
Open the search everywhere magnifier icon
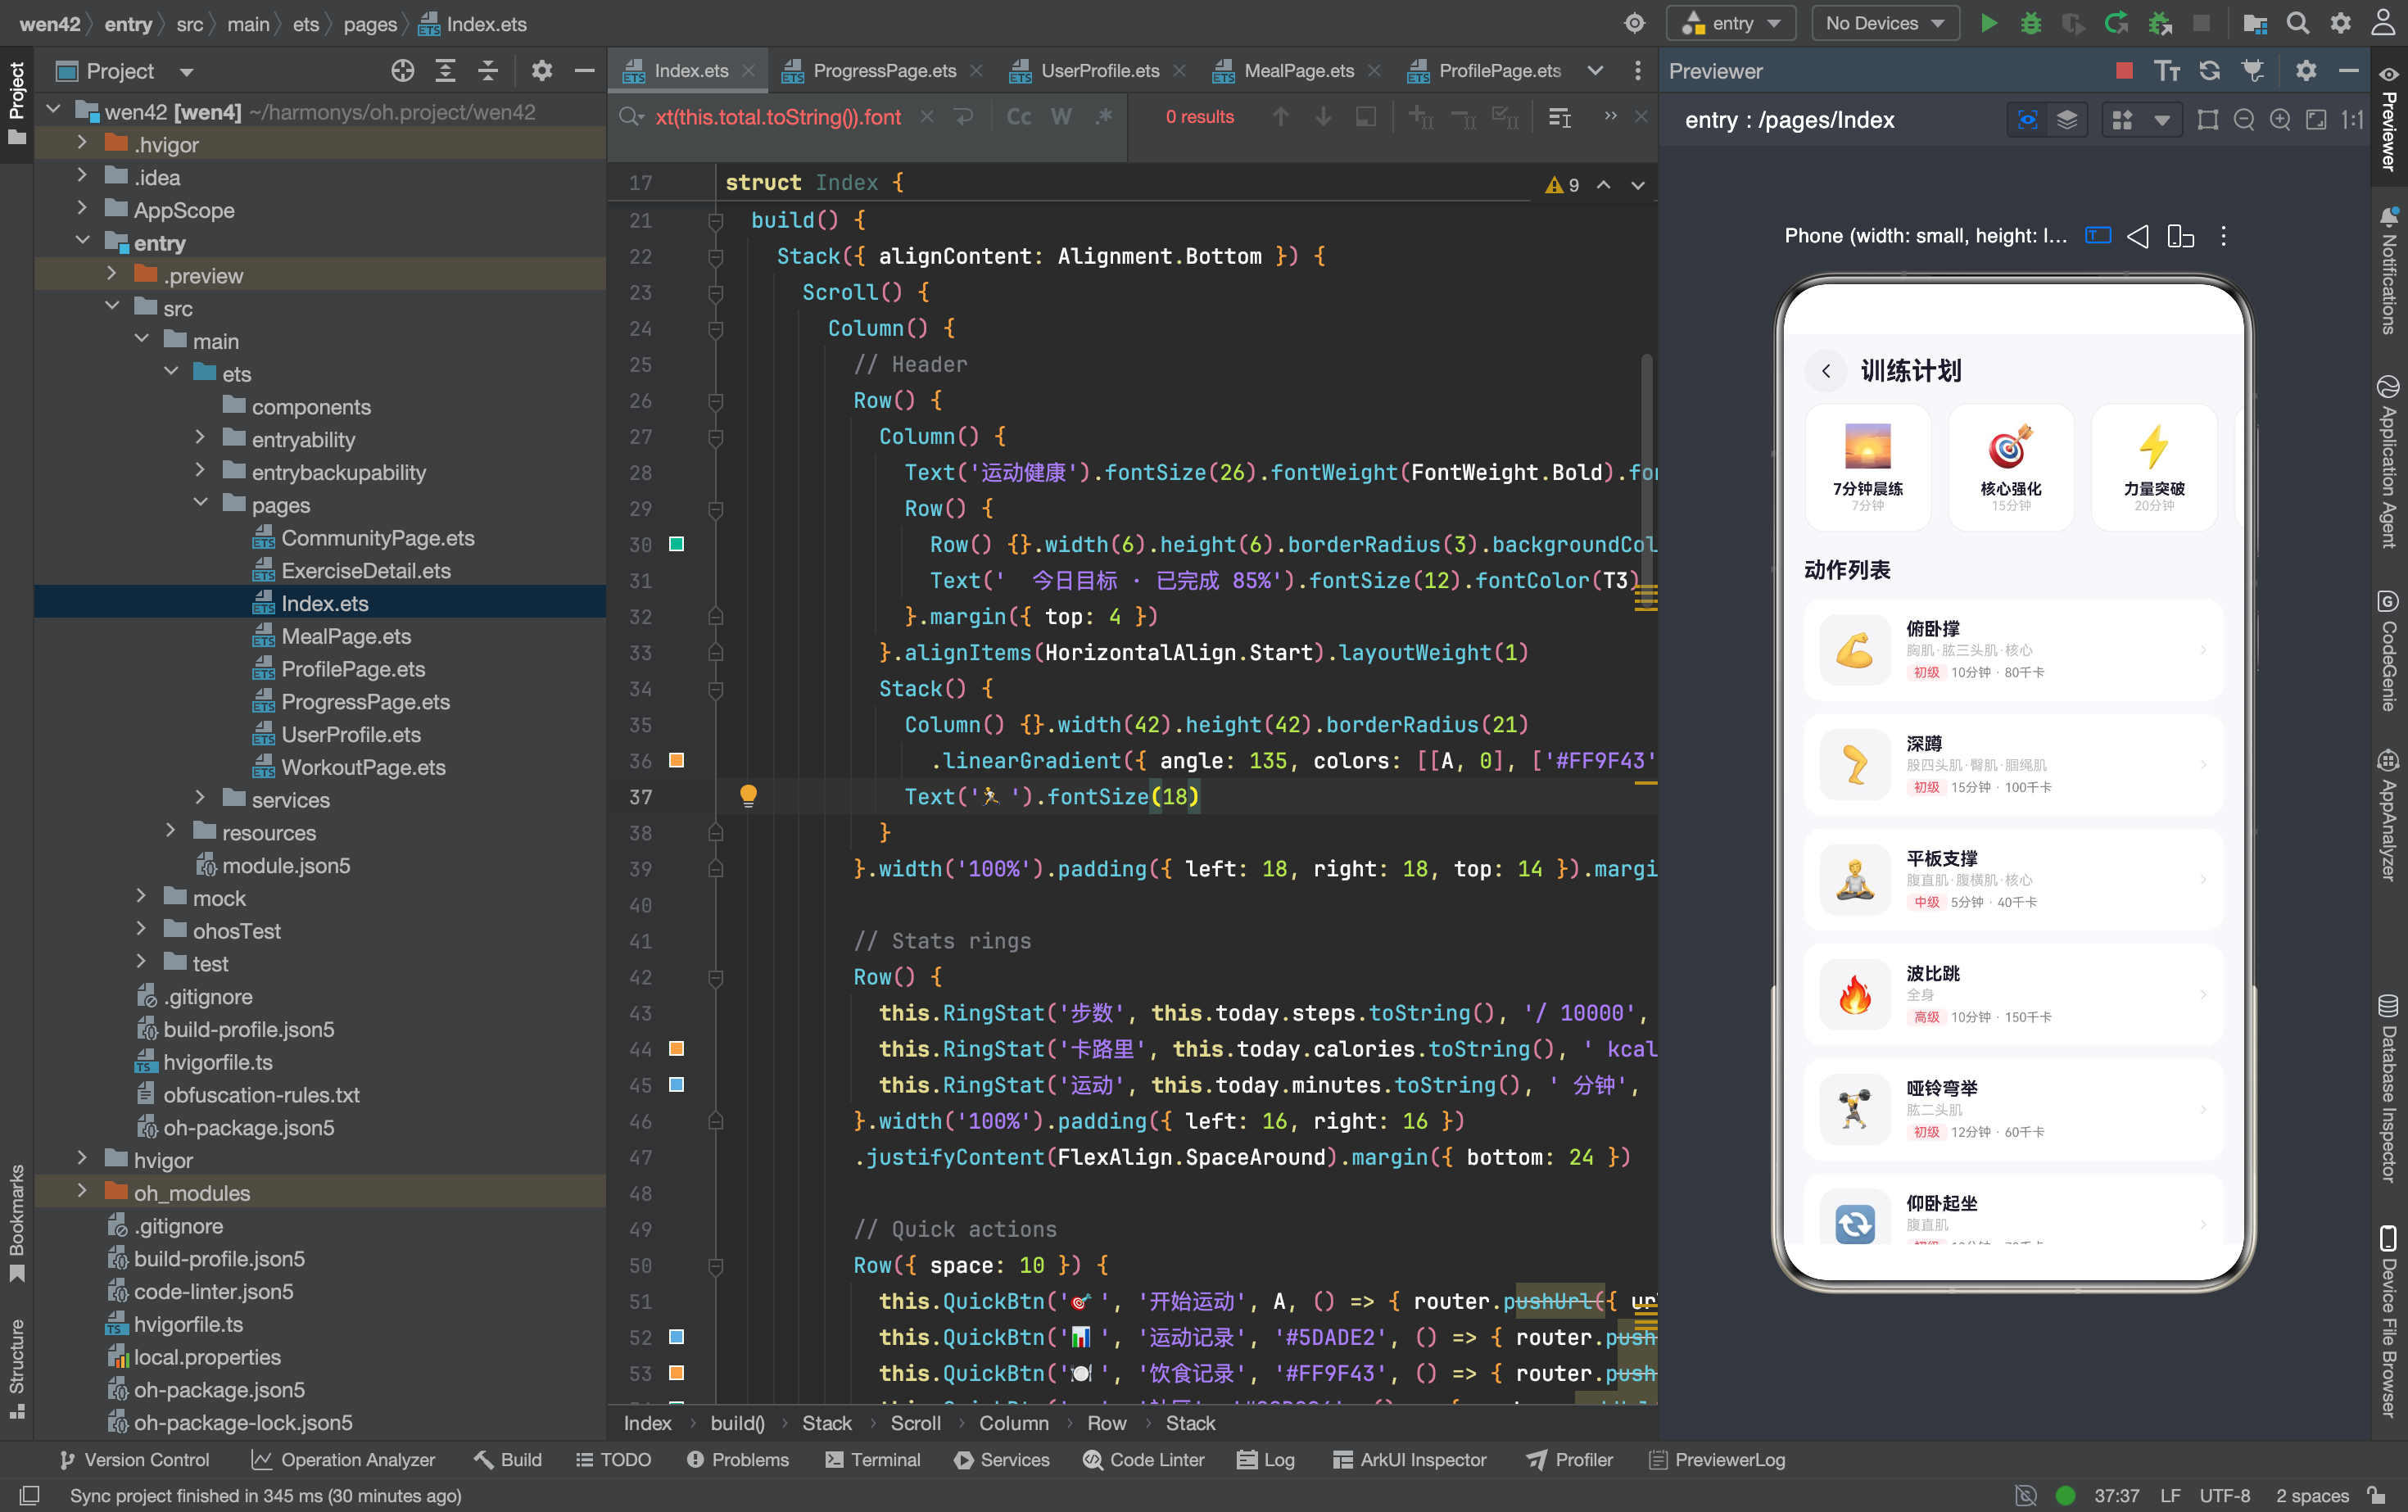(x=2298, y=23)
